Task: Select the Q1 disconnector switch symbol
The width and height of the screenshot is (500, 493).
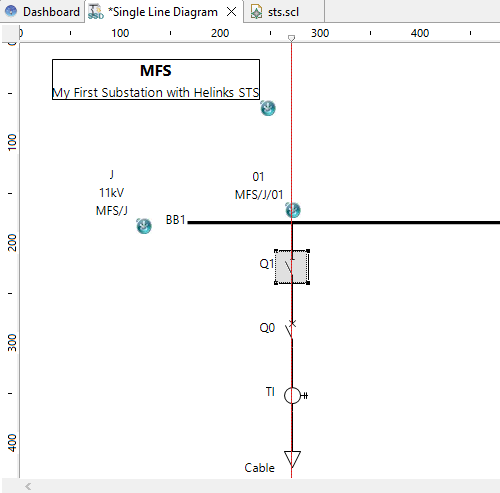Action: pyautogui.click(x=292, y=267)
